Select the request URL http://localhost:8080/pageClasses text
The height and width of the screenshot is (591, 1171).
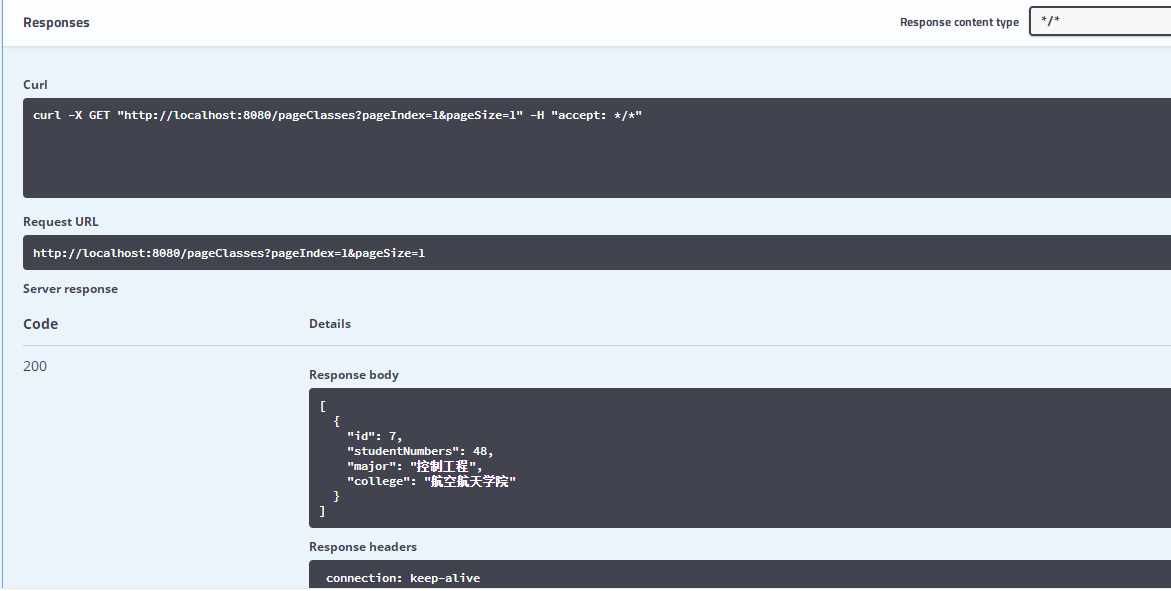tap(229, 253)
